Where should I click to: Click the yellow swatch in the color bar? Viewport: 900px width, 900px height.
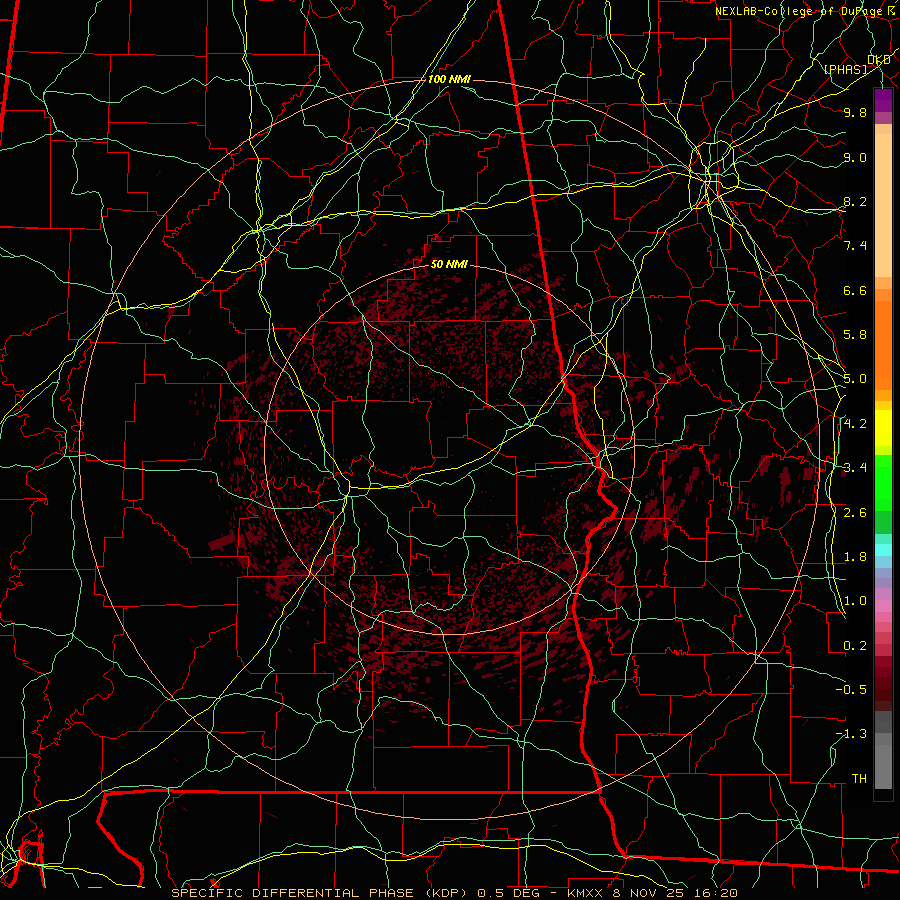(883, 428)
